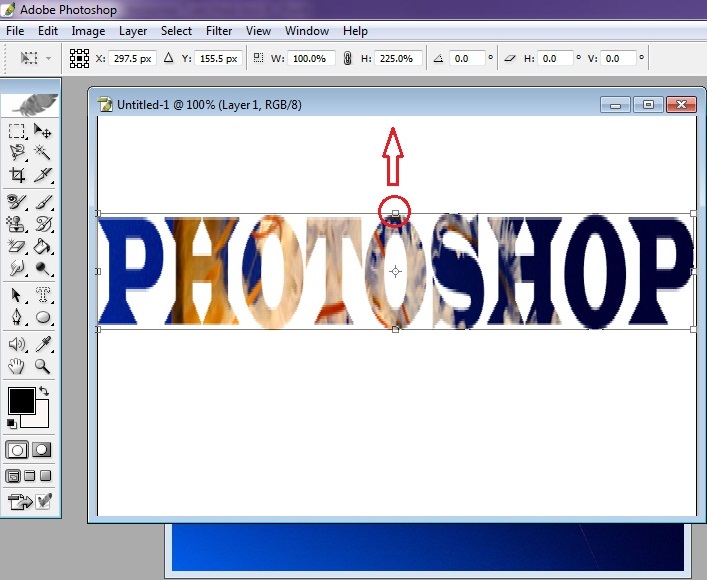Click the vertical skew V field
Viewport: 707px width, 580px height.
point(618,59)
